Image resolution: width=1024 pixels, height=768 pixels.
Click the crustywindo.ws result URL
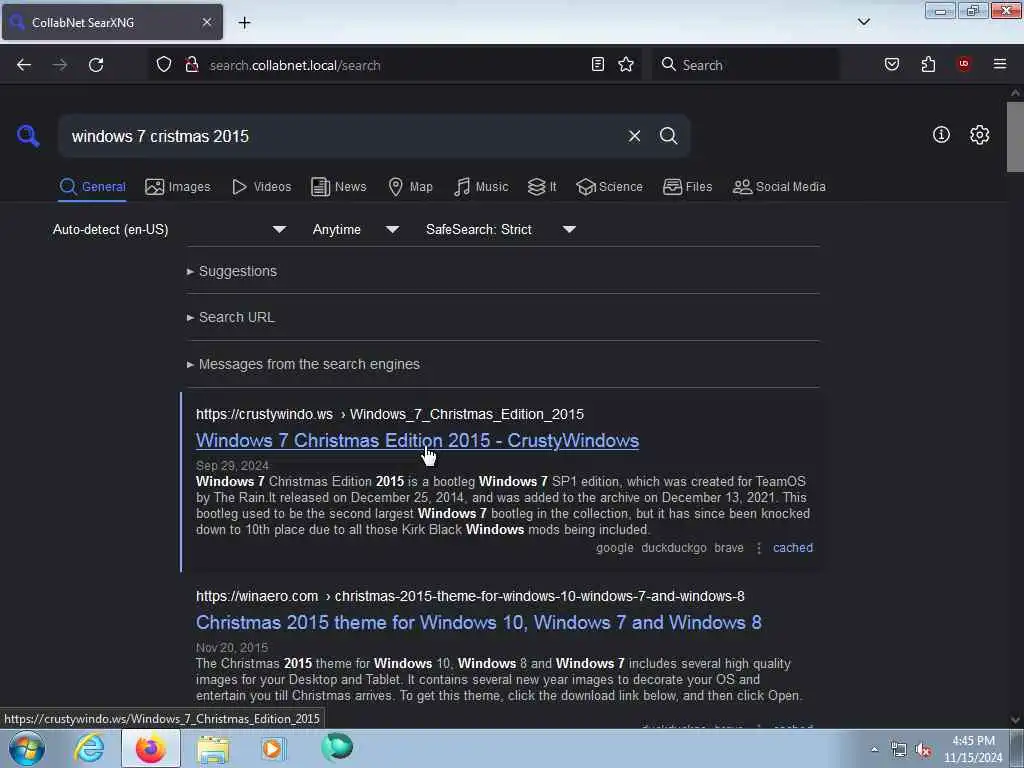(390, 414)
